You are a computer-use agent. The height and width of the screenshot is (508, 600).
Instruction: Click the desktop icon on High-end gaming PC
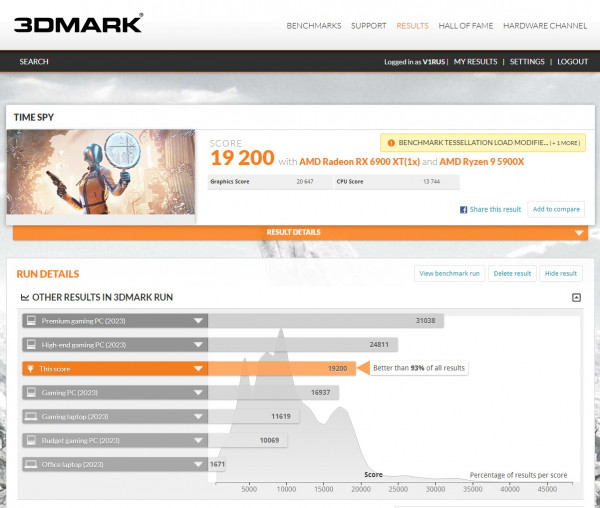[x=31, y=344]
